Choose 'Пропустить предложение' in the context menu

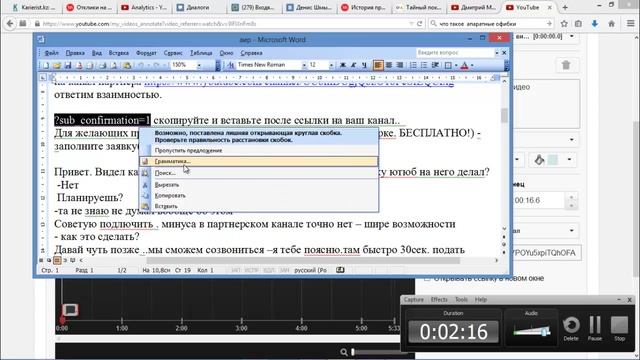tap(259, 151)
